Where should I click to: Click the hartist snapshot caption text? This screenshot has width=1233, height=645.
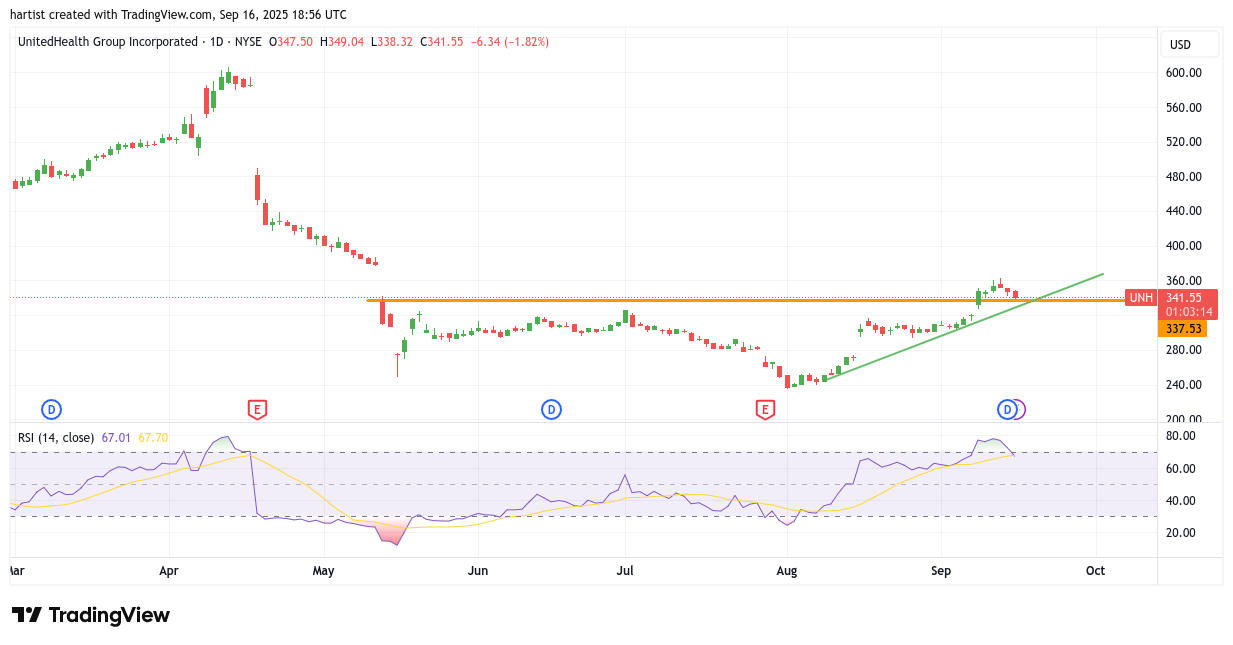pos(178,14)
